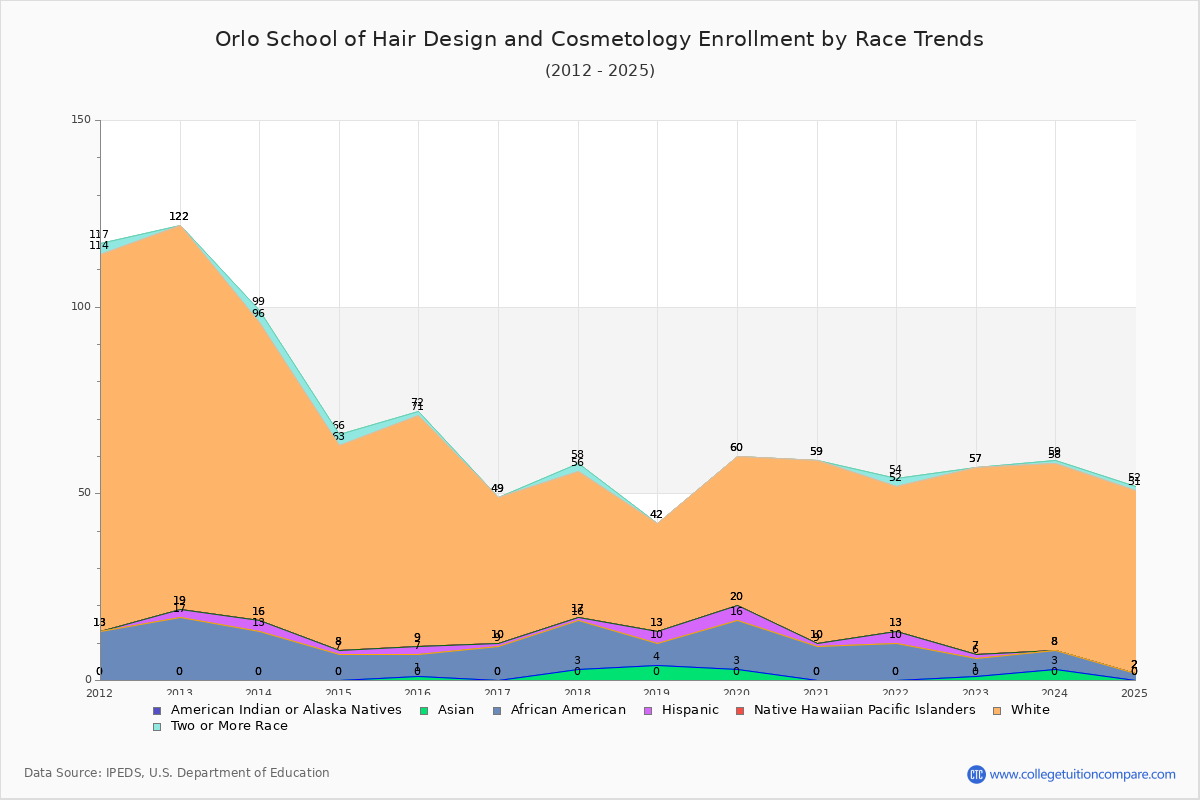1200x800 pixels.
Task: Click the 117 data label for 2012
Action: 99,235
